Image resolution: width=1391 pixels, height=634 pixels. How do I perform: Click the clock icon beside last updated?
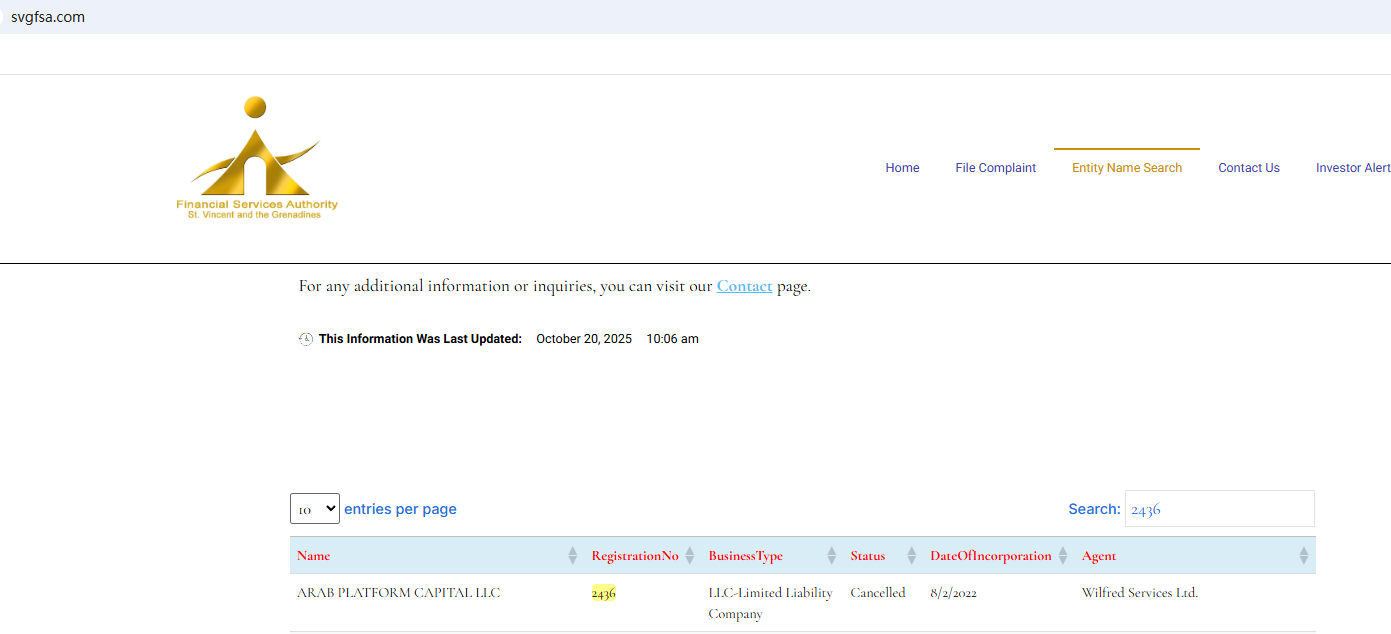click(306, 339)
